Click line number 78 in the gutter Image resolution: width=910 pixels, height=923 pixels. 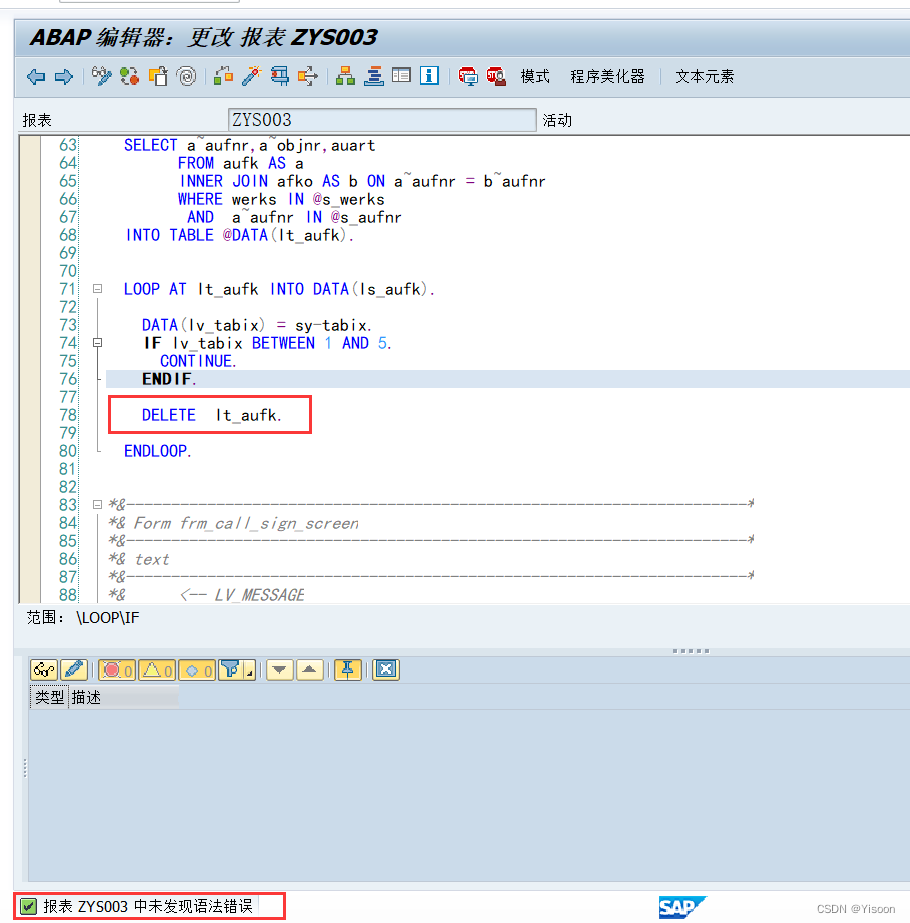[68, 416]
